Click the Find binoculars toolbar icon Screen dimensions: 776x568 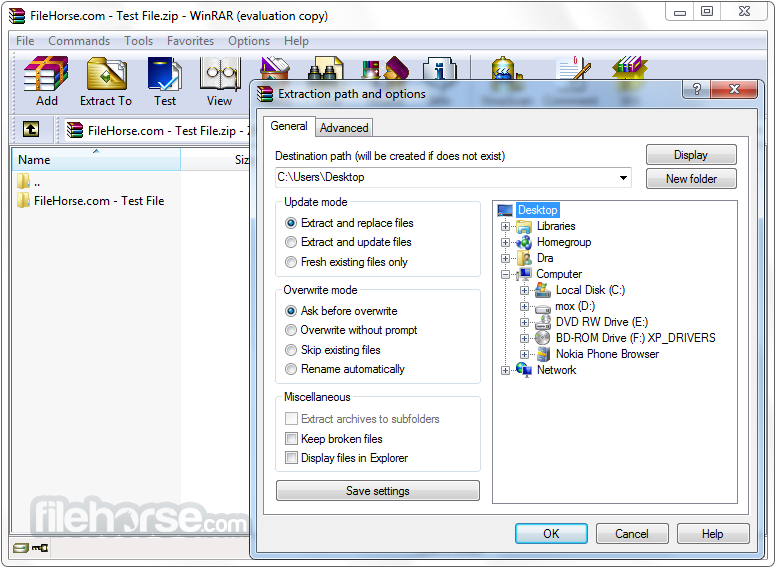point(325,68)
